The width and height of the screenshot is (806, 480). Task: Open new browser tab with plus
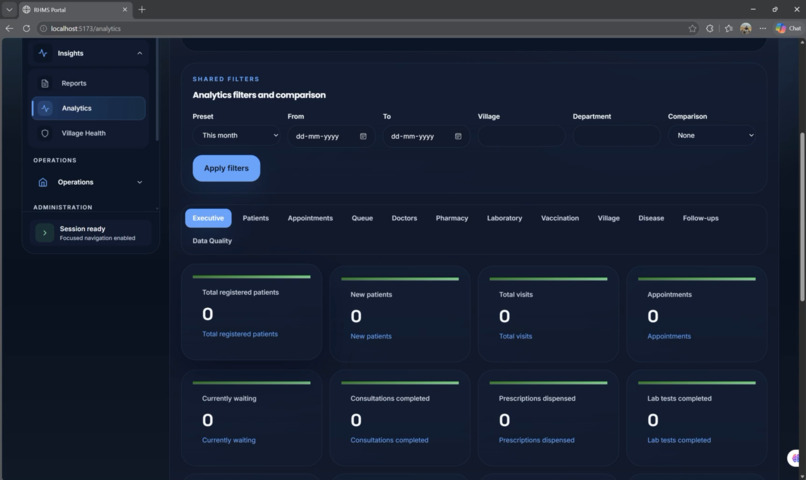[x=142, y=9]
